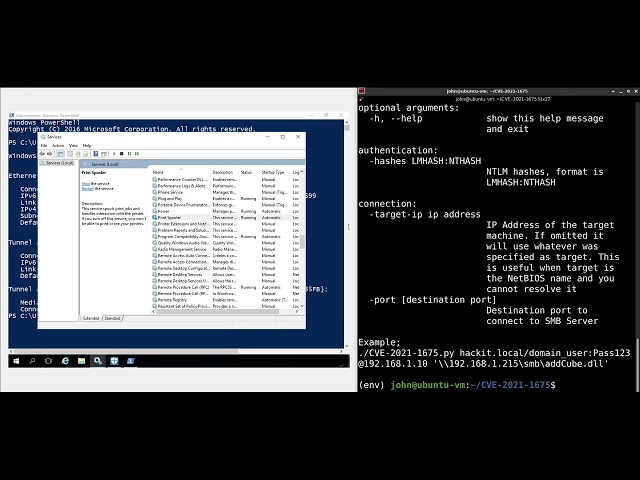Click the Start Service play icon
The image size is (640, 480).
tap(114, 154)
